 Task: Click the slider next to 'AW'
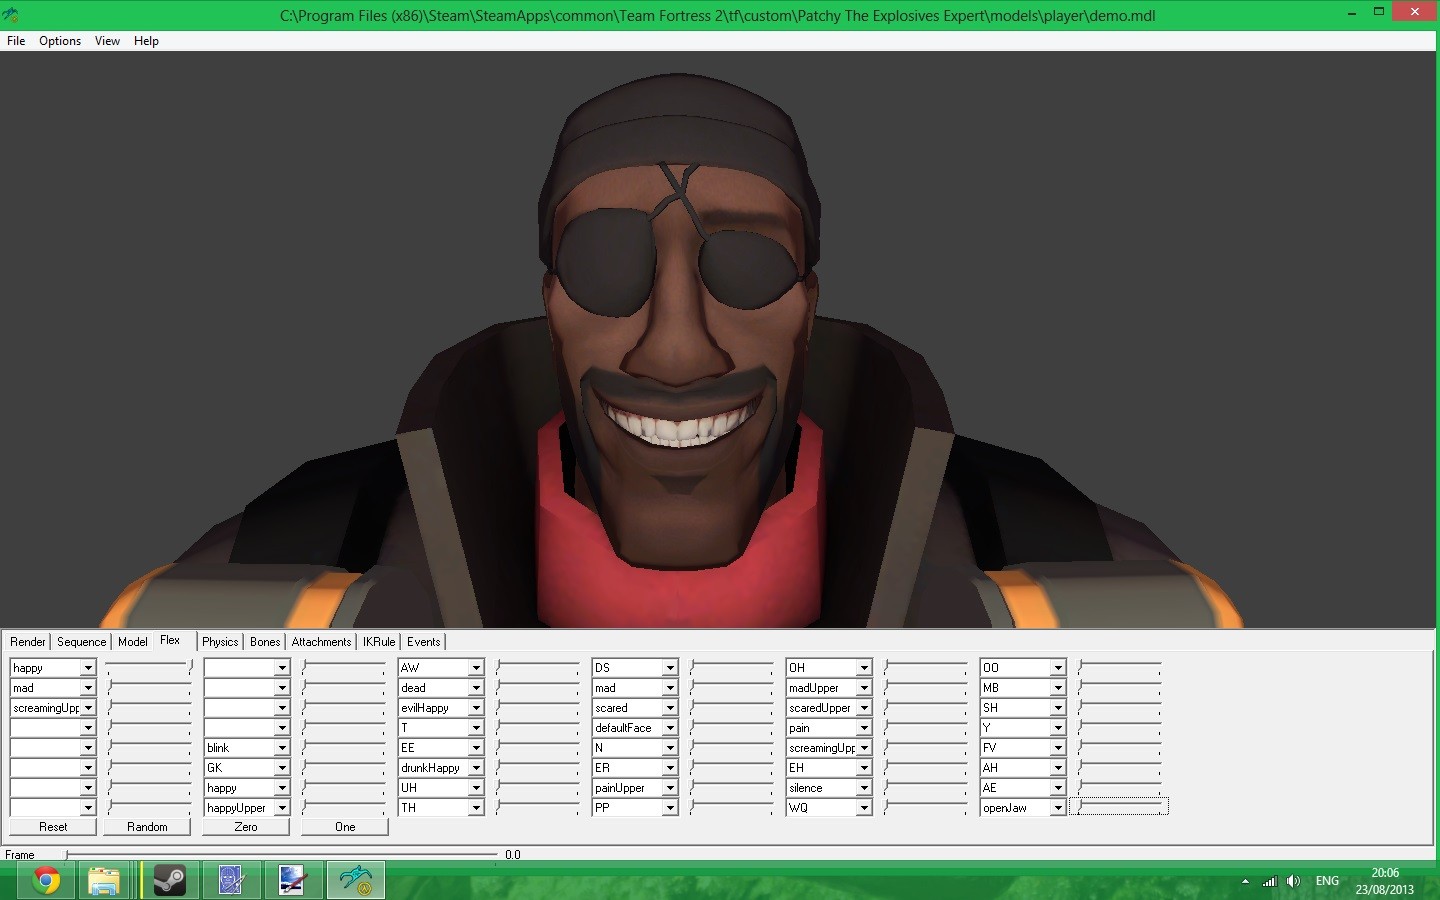[x=537, y=666]
